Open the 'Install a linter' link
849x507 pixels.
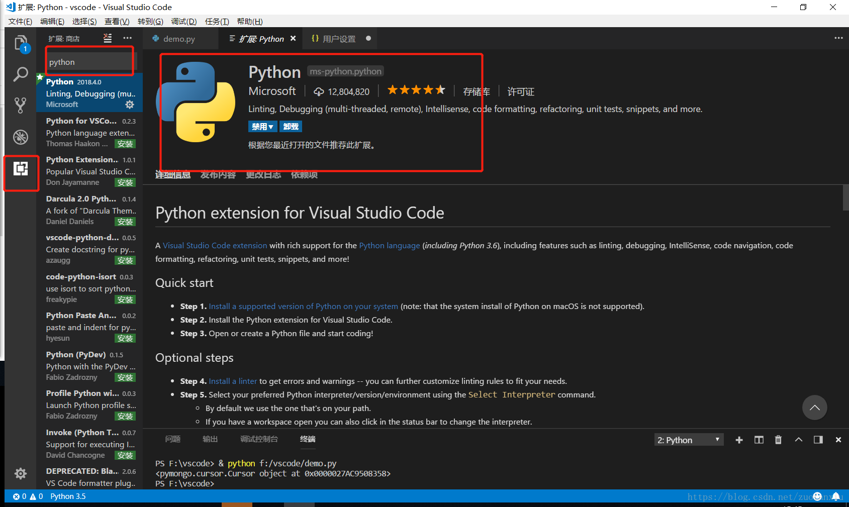pos(233,381)
